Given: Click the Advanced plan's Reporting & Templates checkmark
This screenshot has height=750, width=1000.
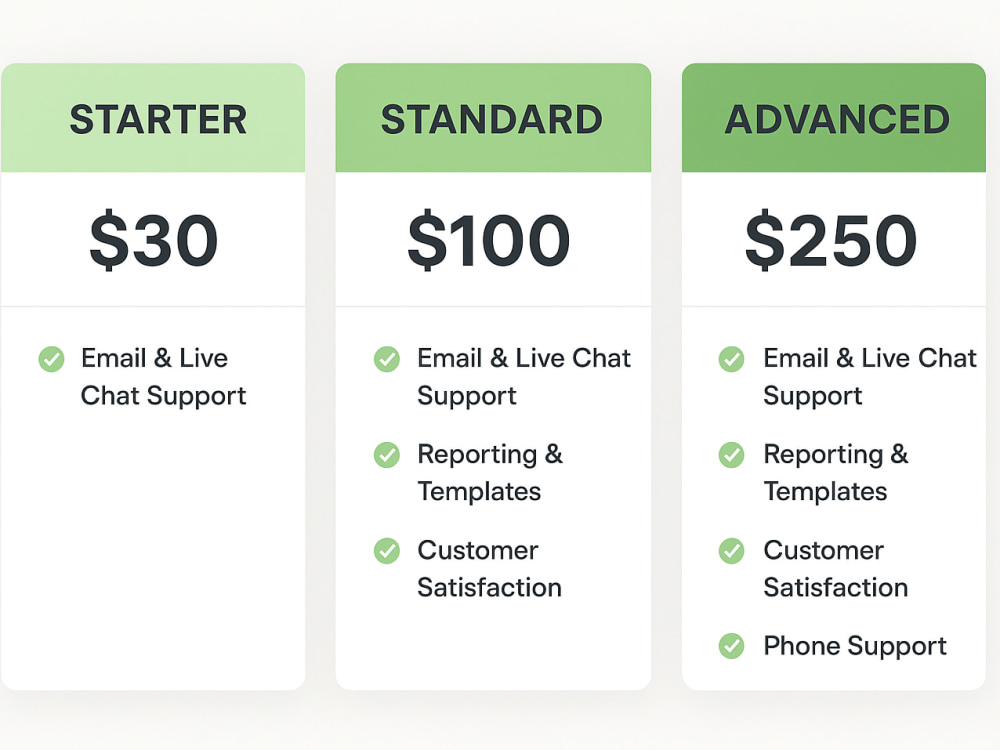Looking at the screenshot, I should pyautogui.click(x=732, y=455).
